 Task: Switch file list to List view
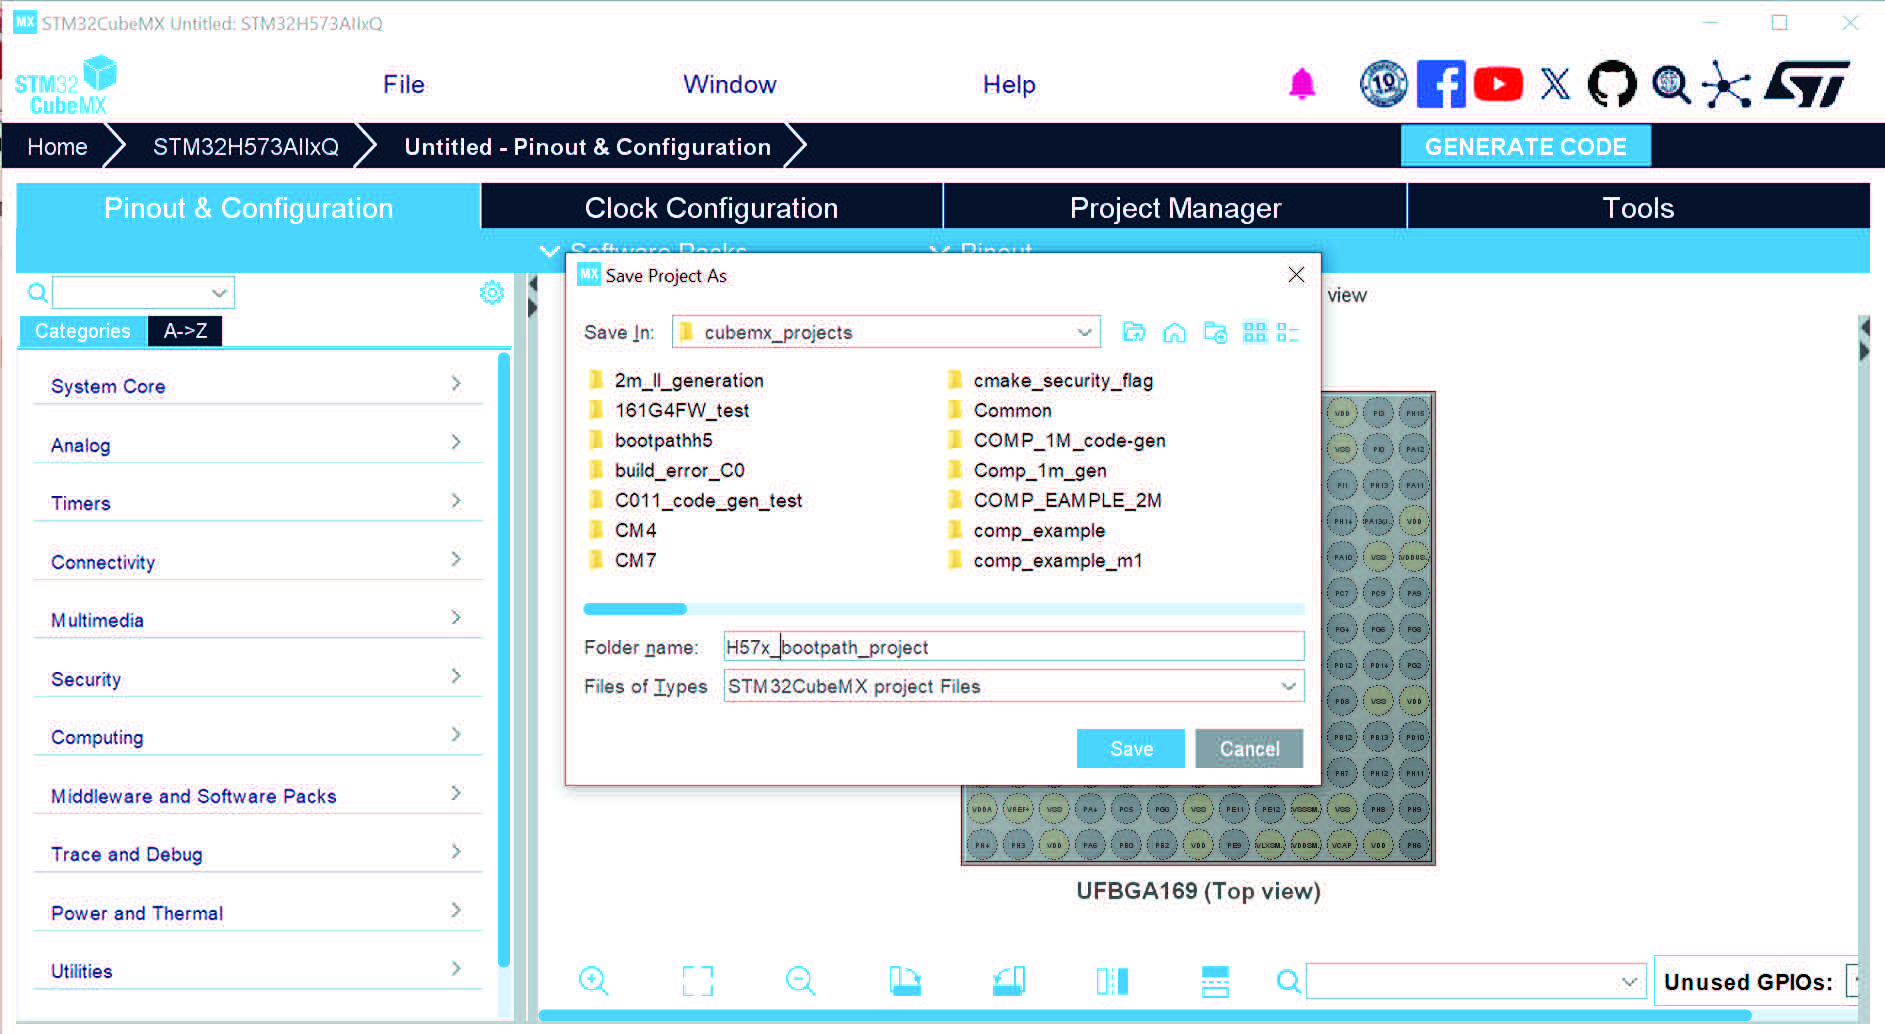point(1254,332)
